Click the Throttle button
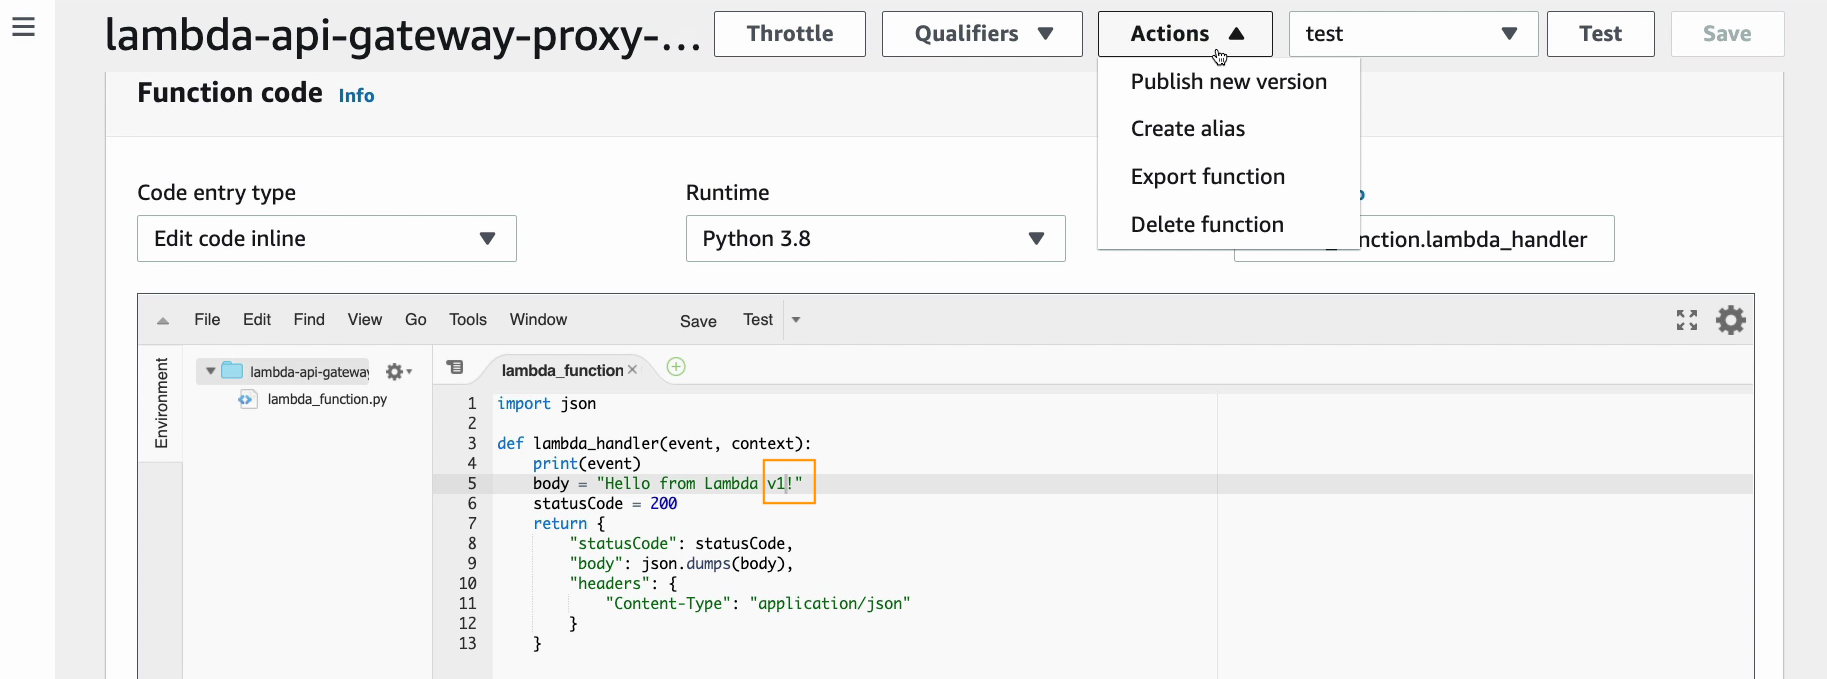 pyautogui.click(x=790, y=34)
